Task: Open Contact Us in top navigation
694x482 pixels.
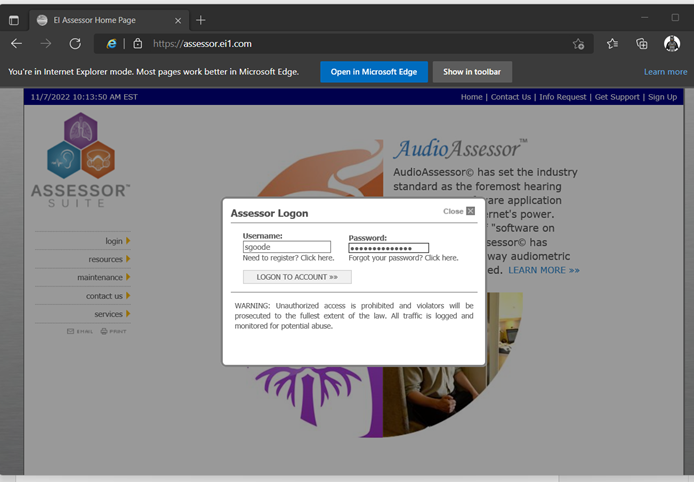Action: [511, 97]
